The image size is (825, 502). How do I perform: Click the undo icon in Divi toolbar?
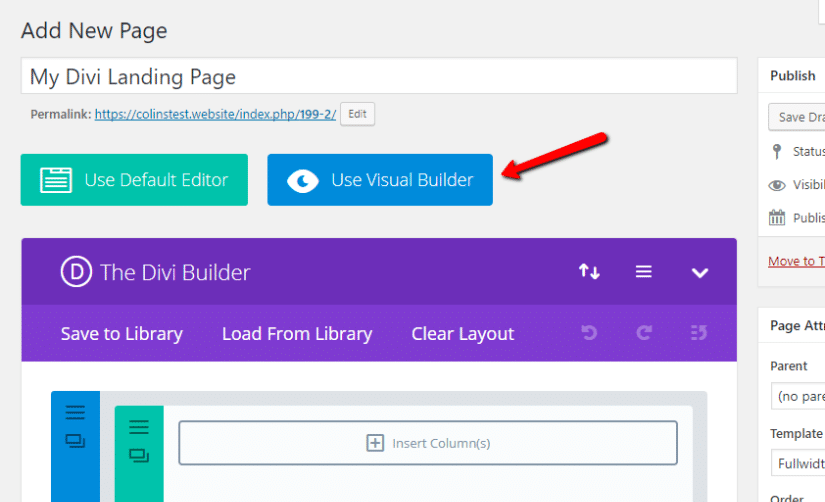589,333
